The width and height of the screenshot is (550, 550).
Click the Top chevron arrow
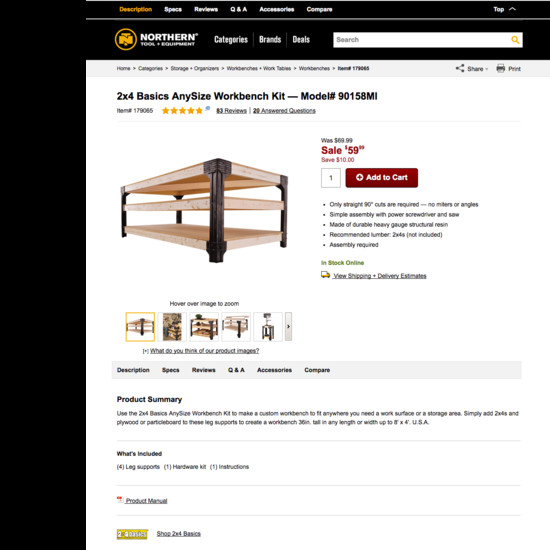coord(512,9)
